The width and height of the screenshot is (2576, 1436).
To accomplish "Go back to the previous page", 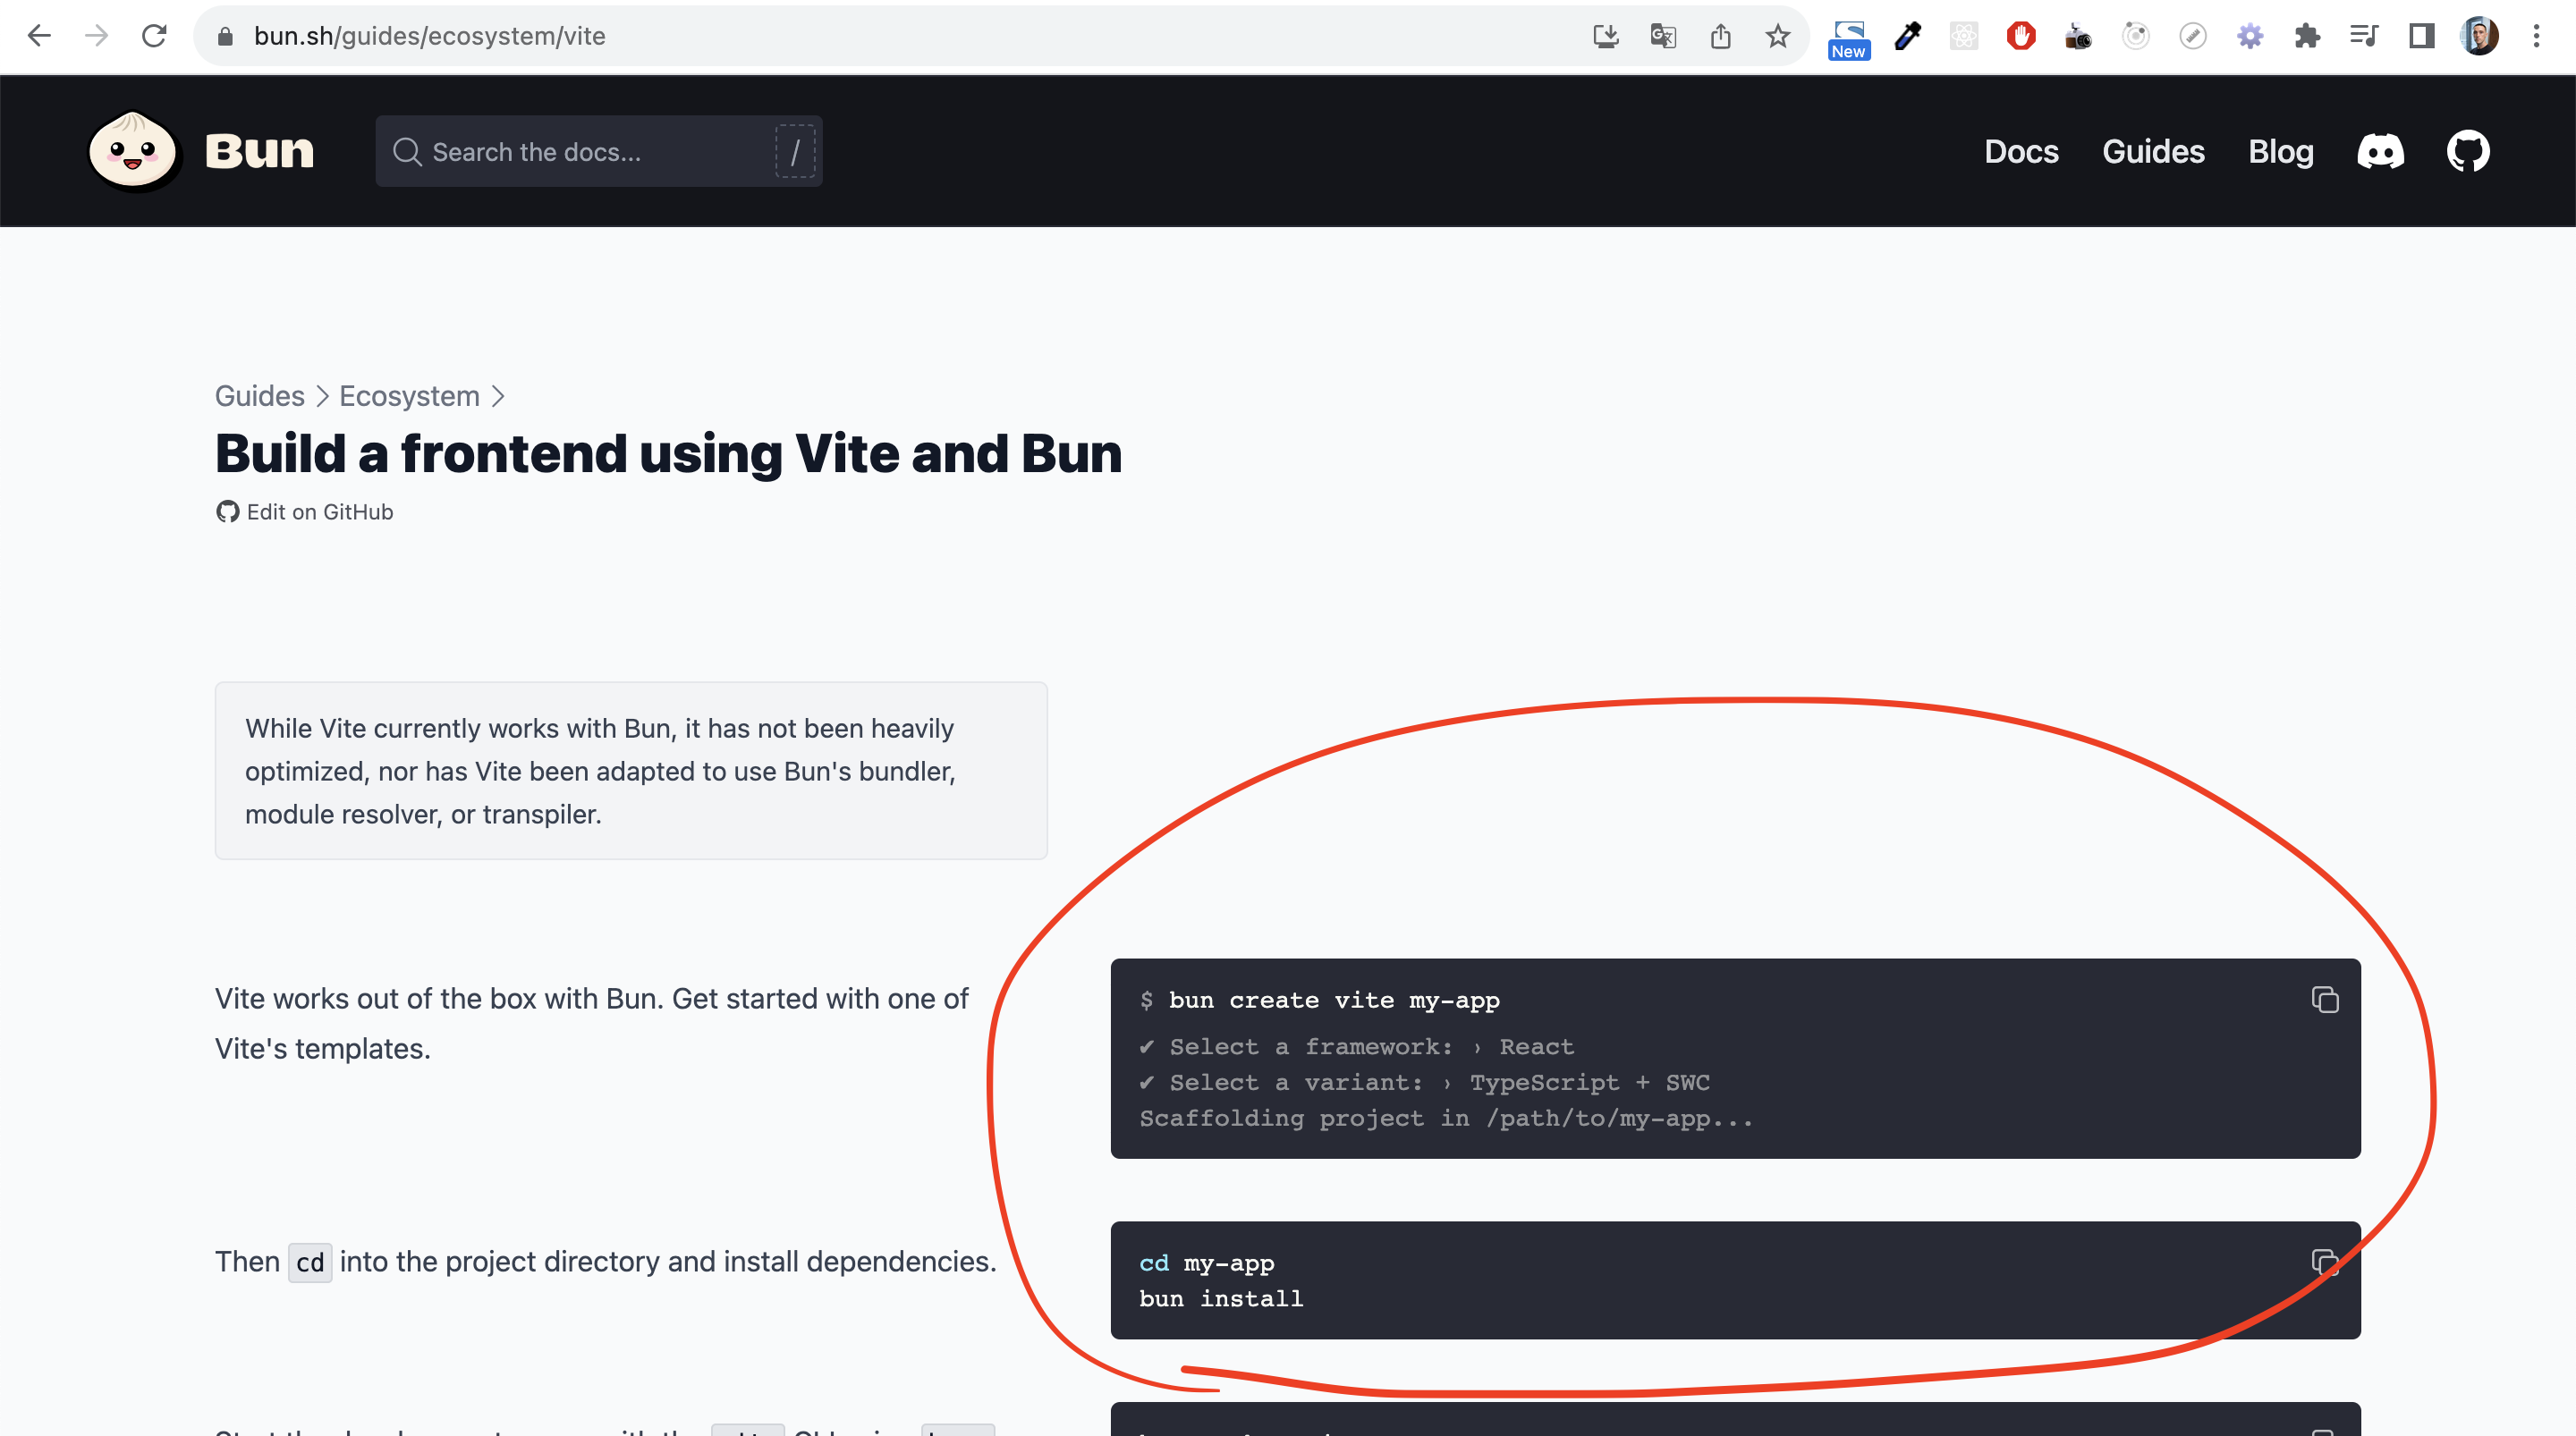I will point(39,36).
